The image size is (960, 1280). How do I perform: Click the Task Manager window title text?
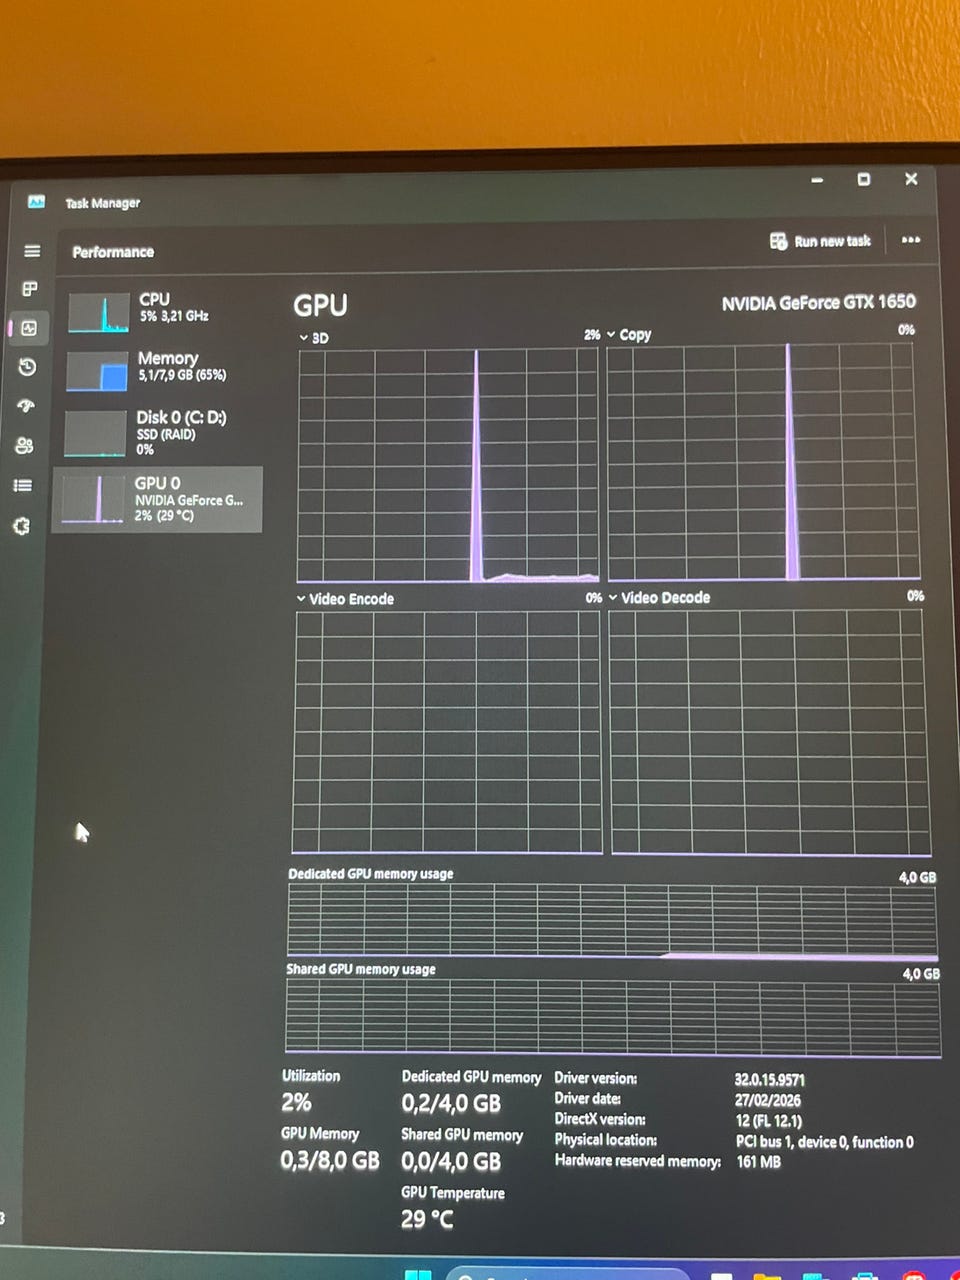103,203
